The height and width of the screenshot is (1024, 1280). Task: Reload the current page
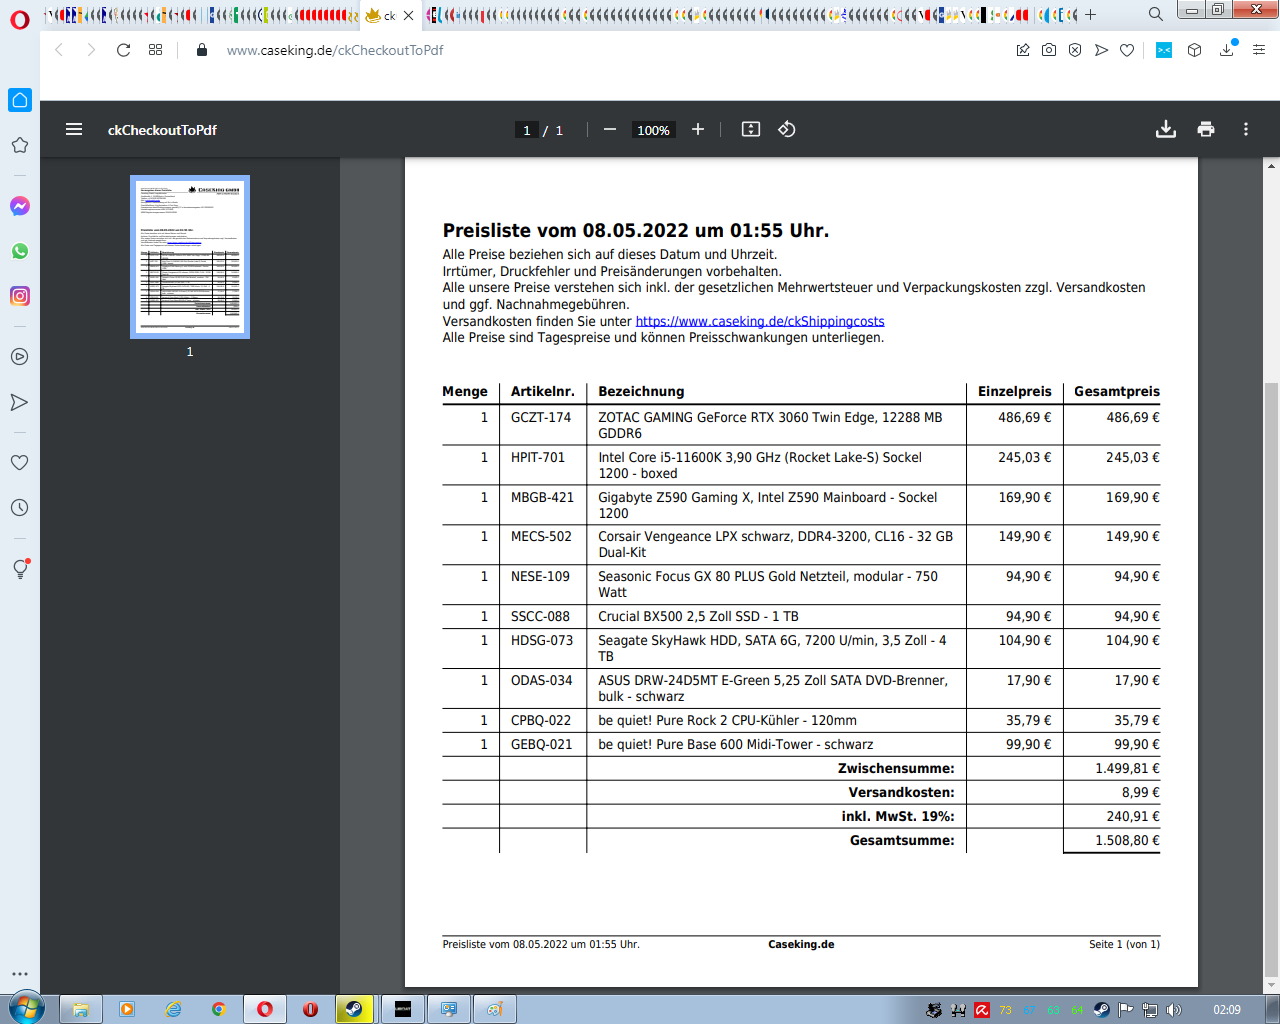(x=123, y=50)
